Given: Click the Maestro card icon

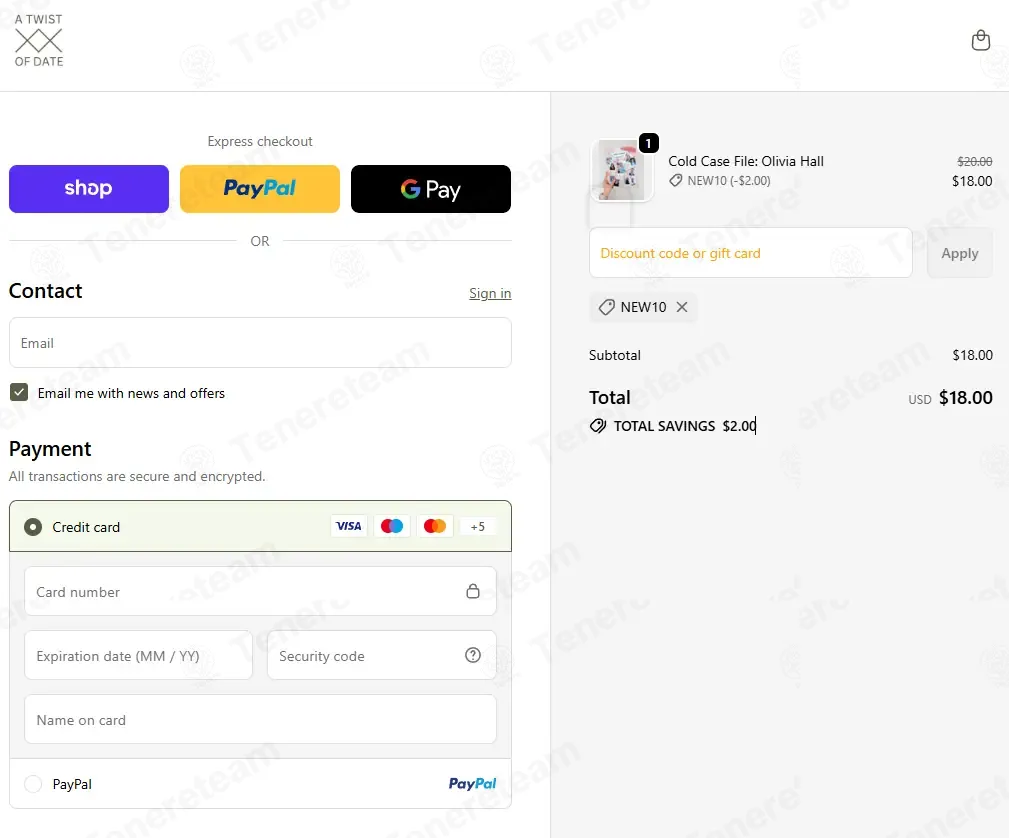Looking at the screenshot, I should coord(392,526).
